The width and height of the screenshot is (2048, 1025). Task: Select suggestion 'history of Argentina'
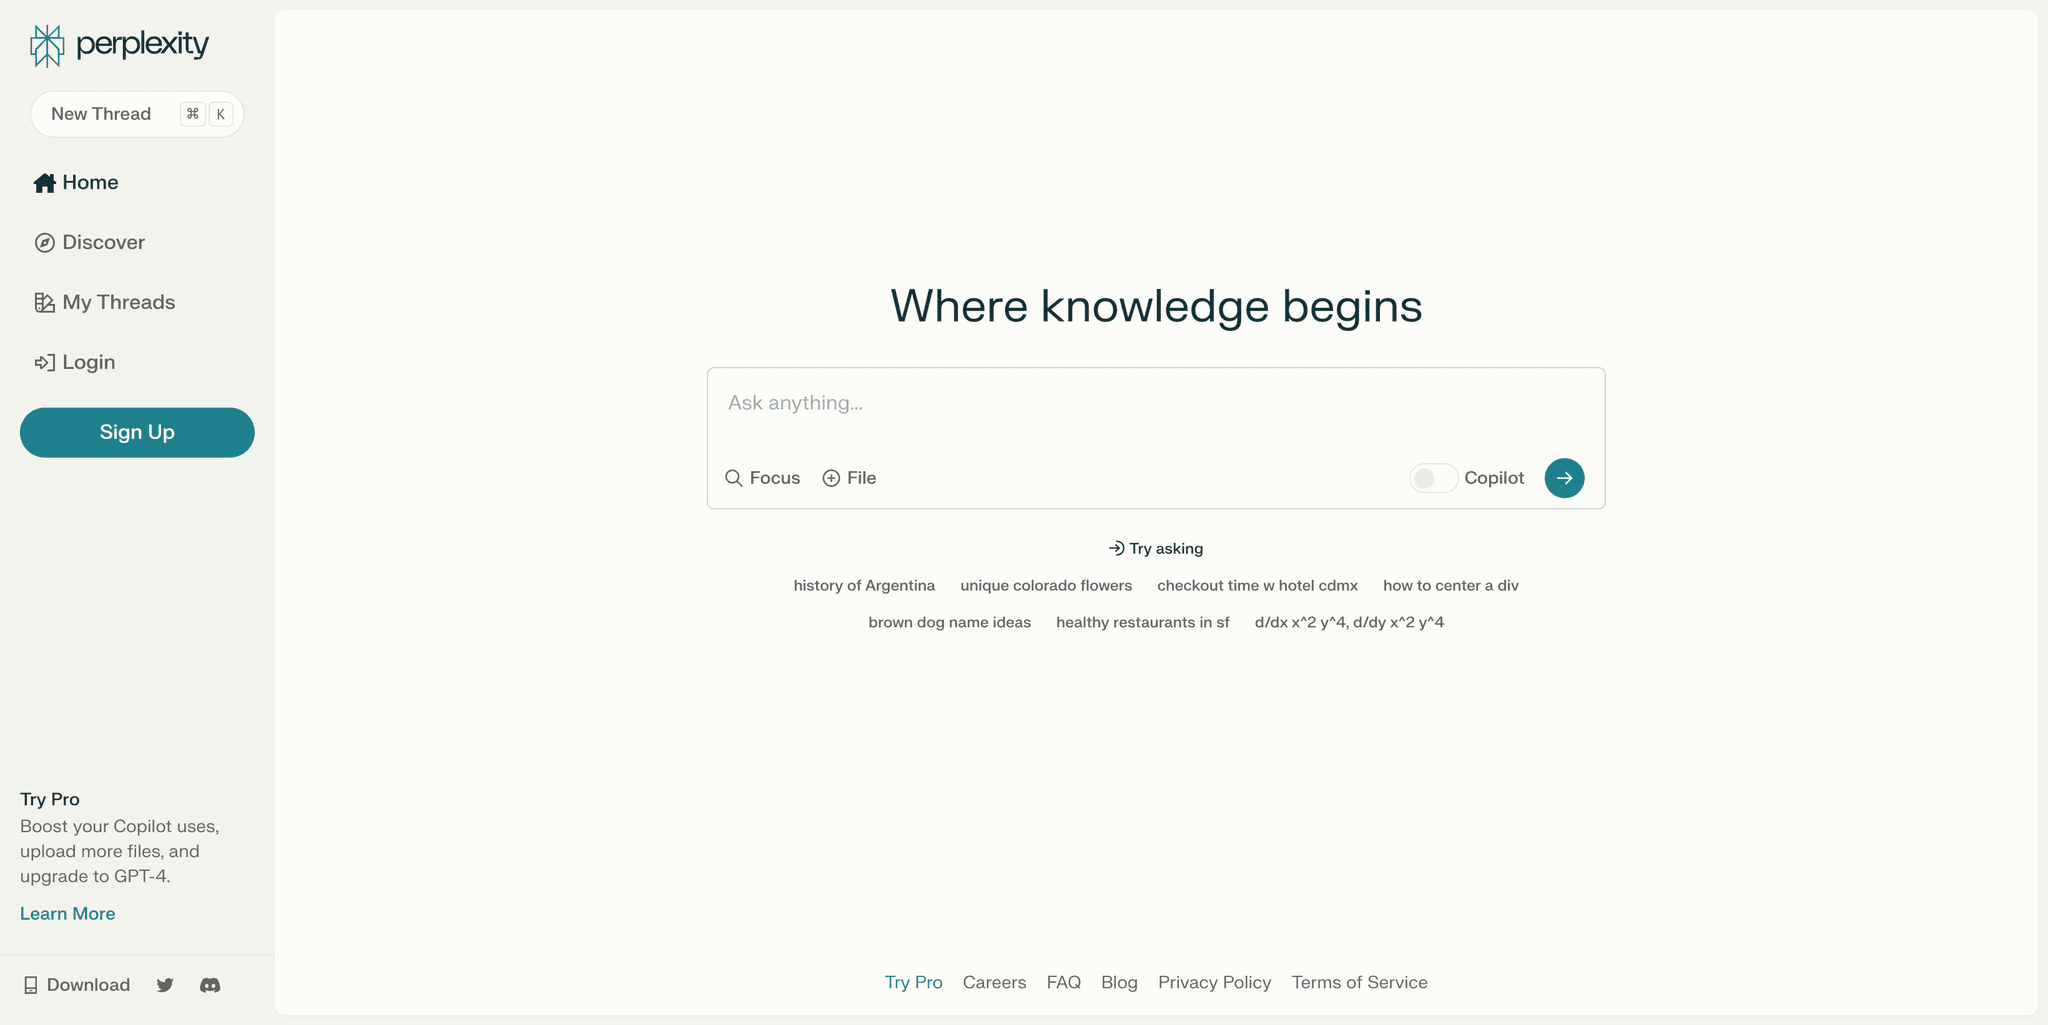pos(864,586)
